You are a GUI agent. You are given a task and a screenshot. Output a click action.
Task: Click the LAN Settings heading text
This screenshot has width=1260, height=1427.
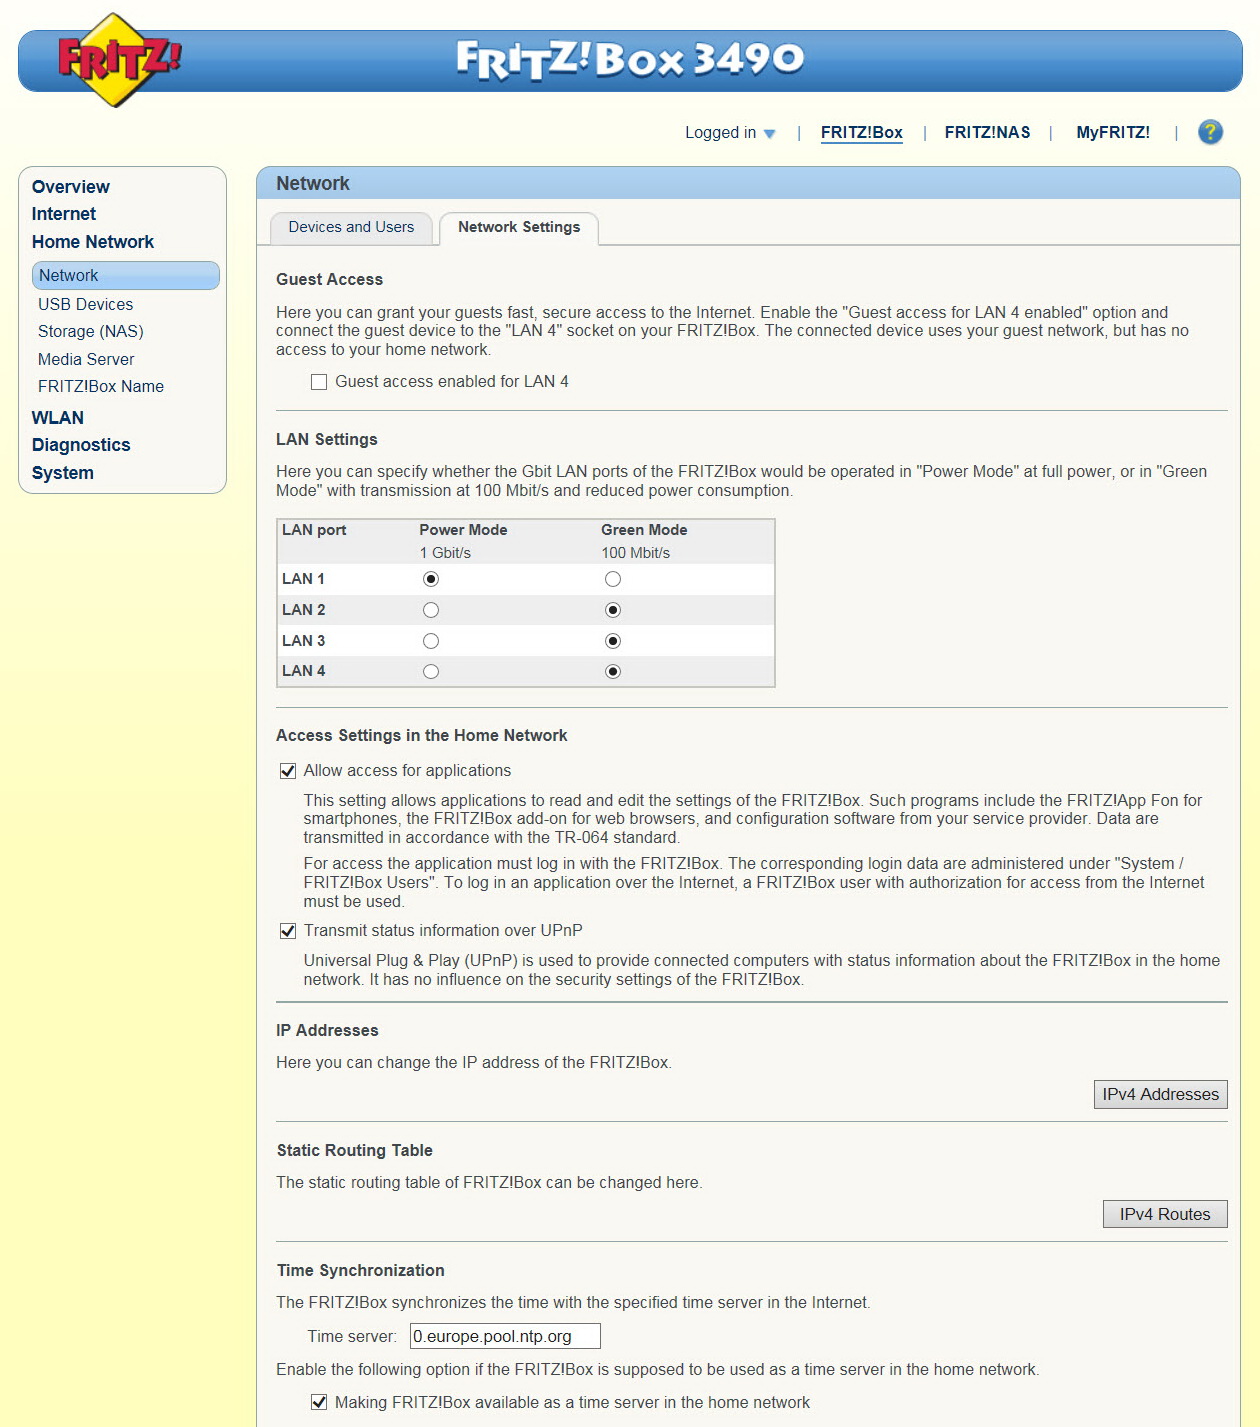[x=327, y=439]
